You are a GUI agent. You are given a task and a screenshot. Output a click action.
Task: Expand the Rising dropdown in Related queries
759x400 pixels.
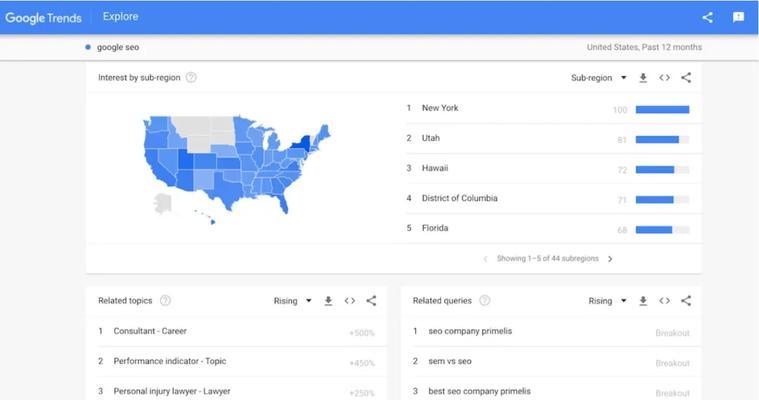coord(607,301)
